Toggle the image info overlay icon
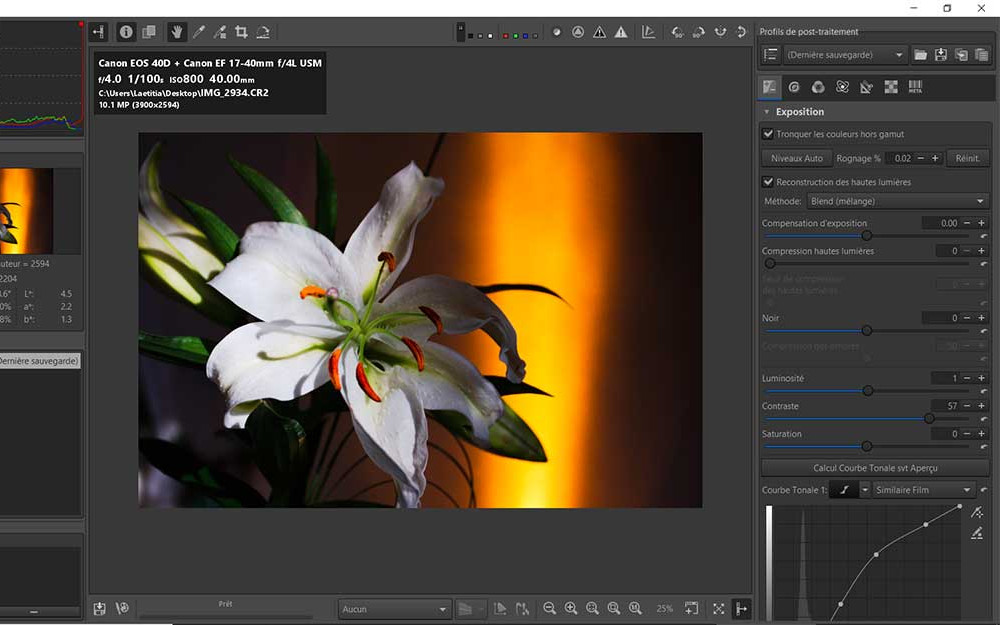1000x625 pixels. pos(126,32)
